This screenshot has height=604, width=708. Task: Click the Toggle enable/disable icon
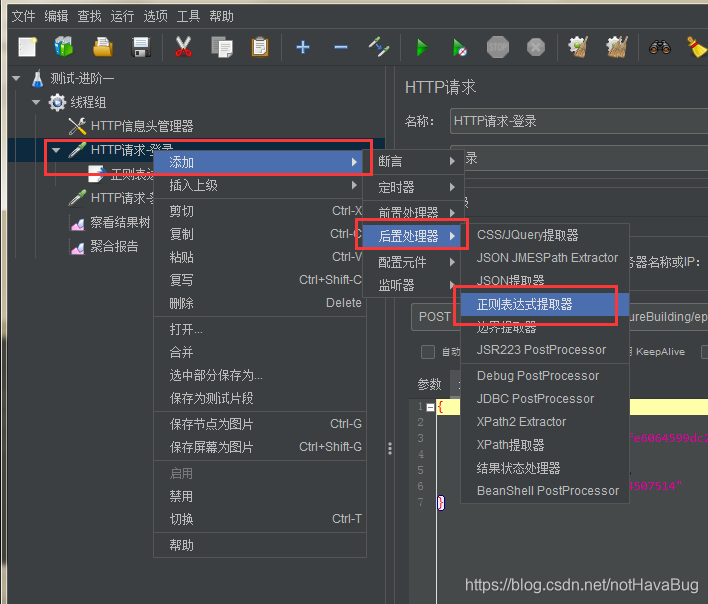[x=378, y=47]
